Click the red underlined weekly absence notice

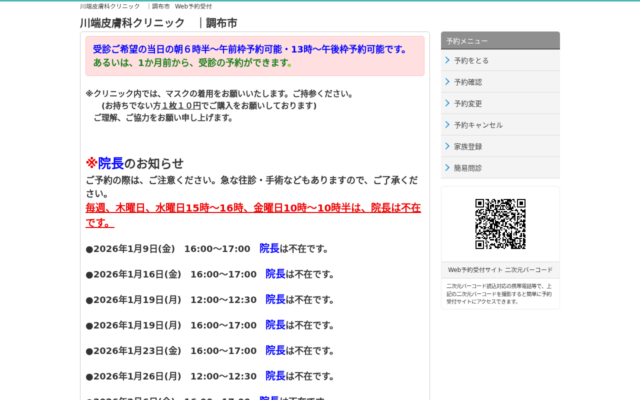[x=252, y=214]
